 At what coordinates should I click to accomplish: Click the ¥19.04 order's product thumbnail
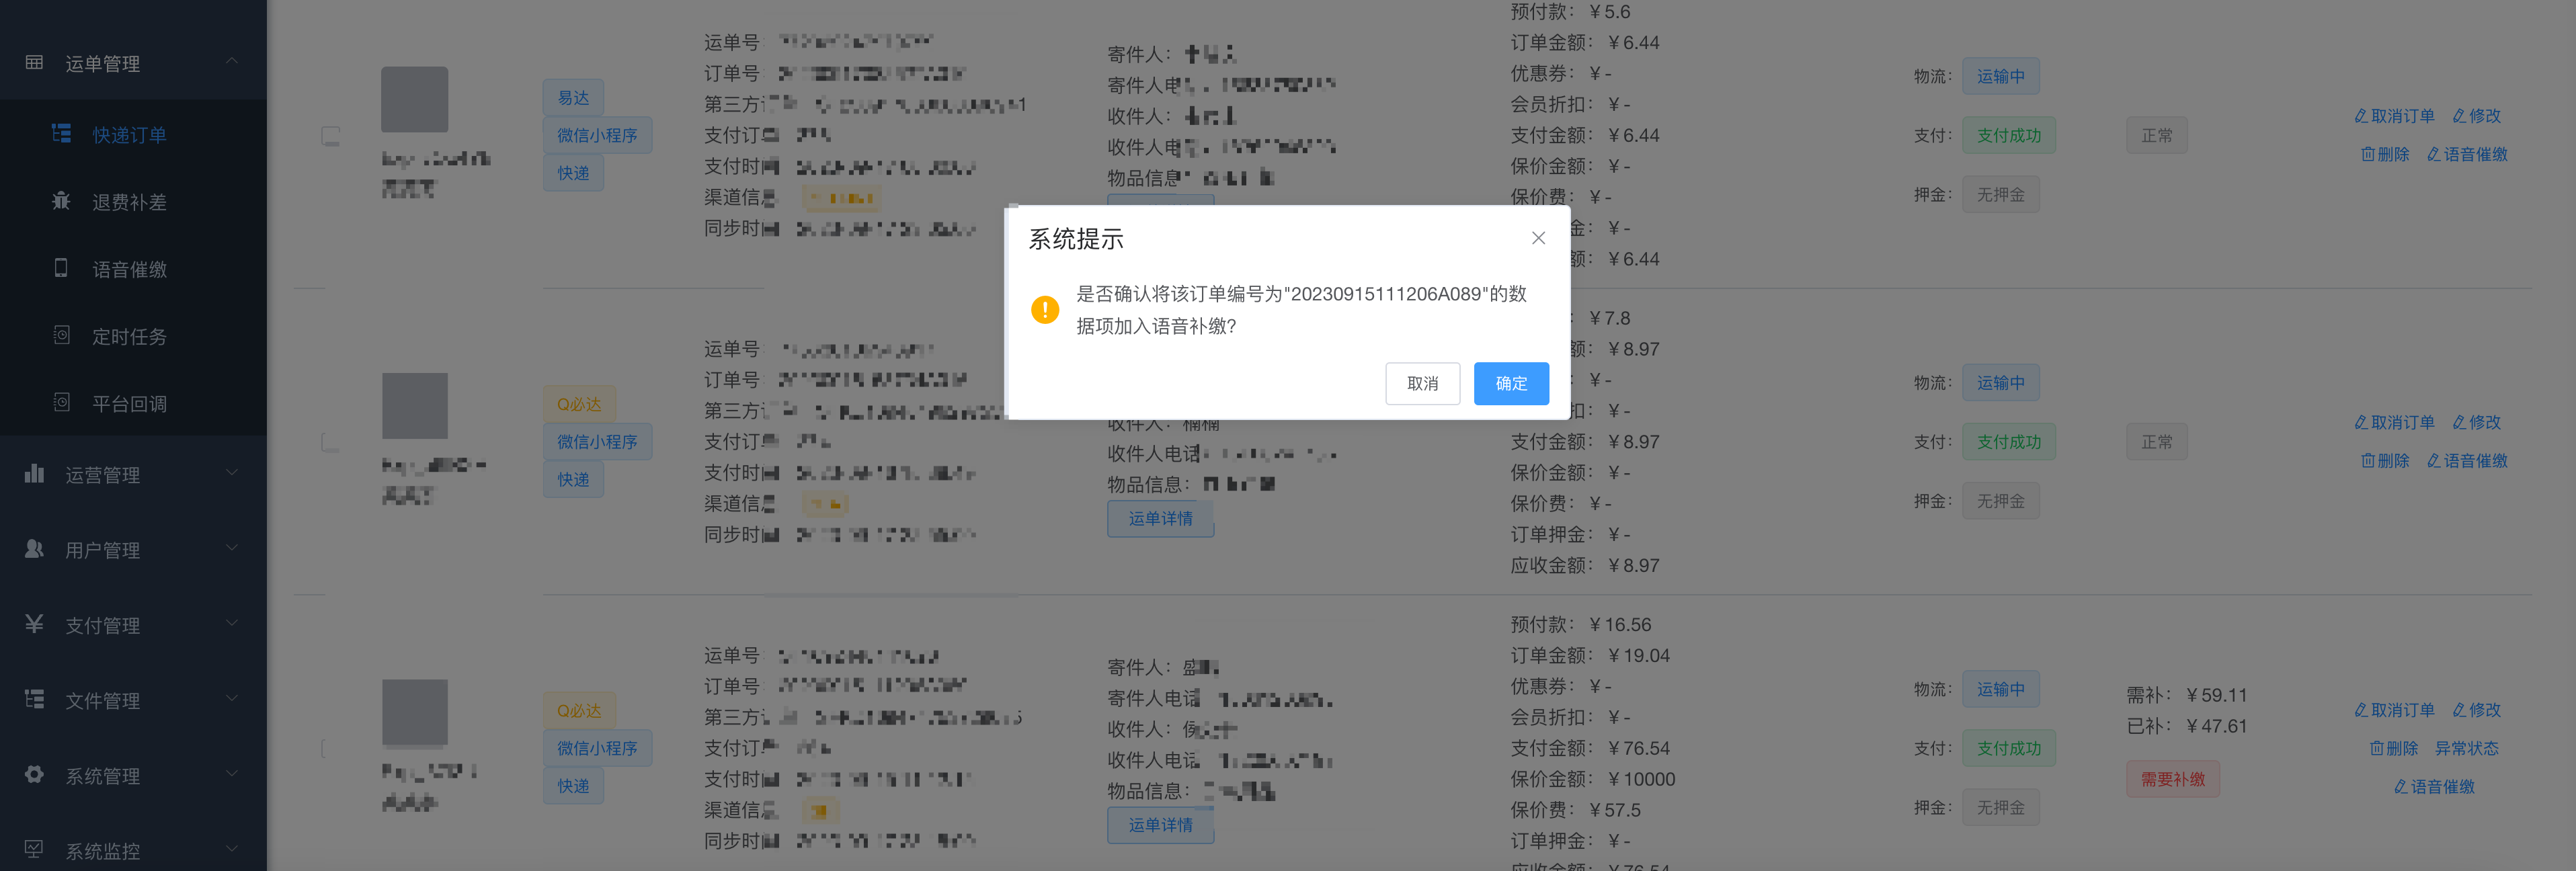pyautogui.click(x=414, y=712)
